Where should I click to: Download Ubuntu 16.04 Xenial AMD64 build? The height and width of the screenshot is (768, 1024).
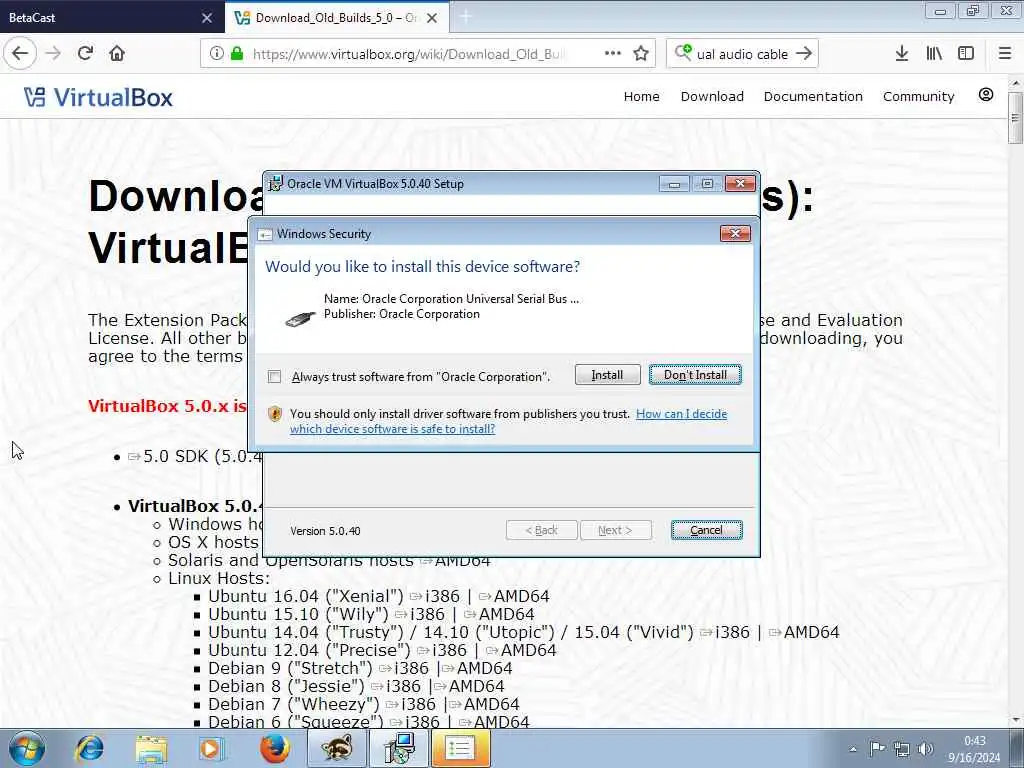514,596
